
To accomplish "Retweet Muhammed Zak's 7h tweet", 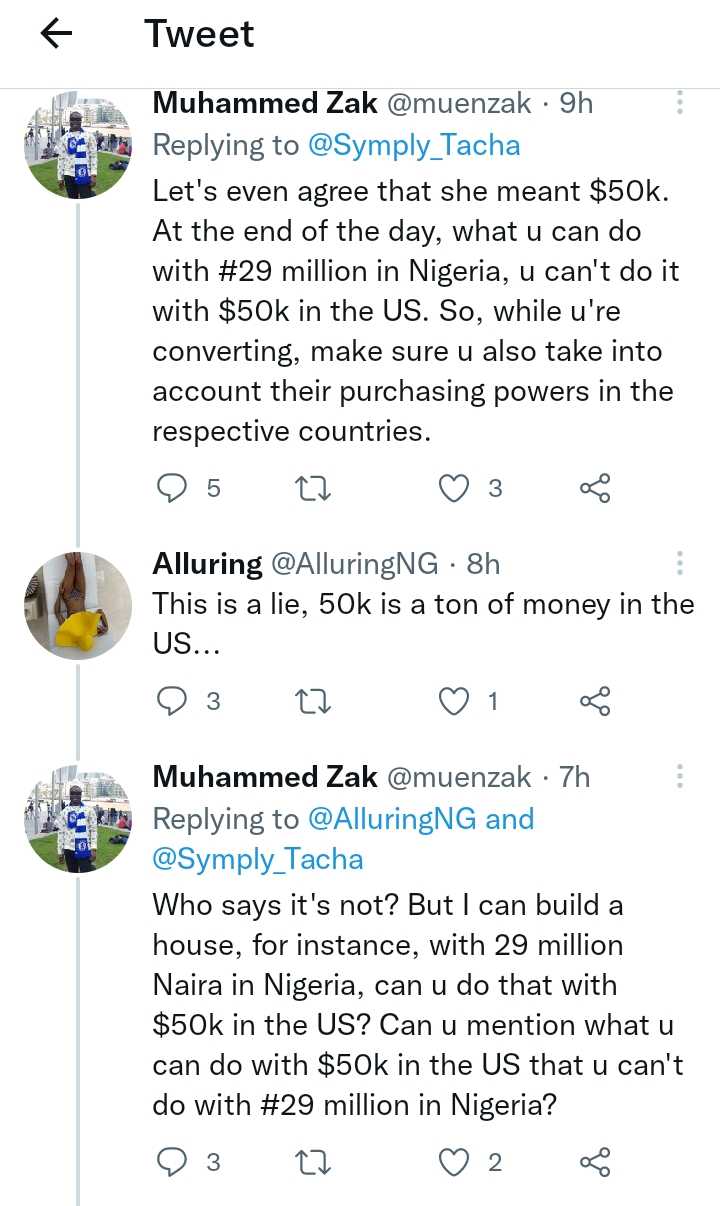I will (x=315, y=1162).
